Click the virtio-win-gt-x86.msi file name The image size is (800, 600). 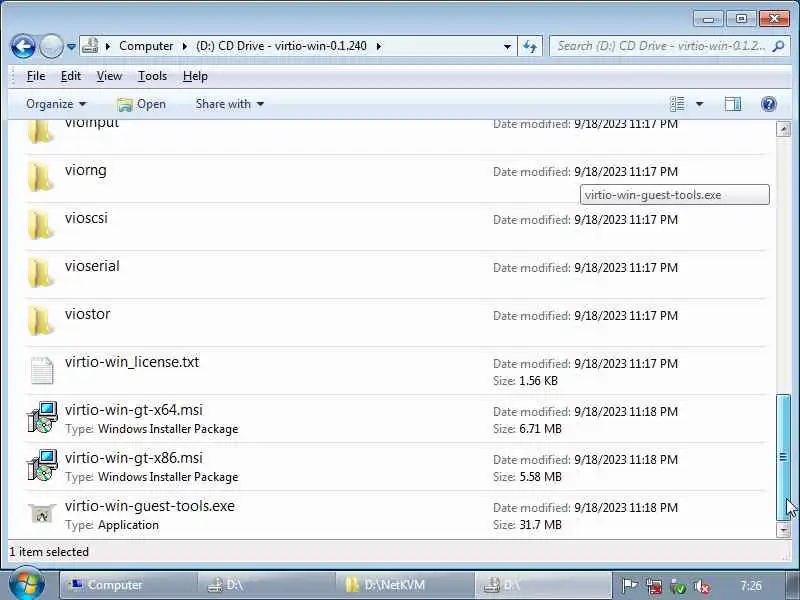pos(134,458)
